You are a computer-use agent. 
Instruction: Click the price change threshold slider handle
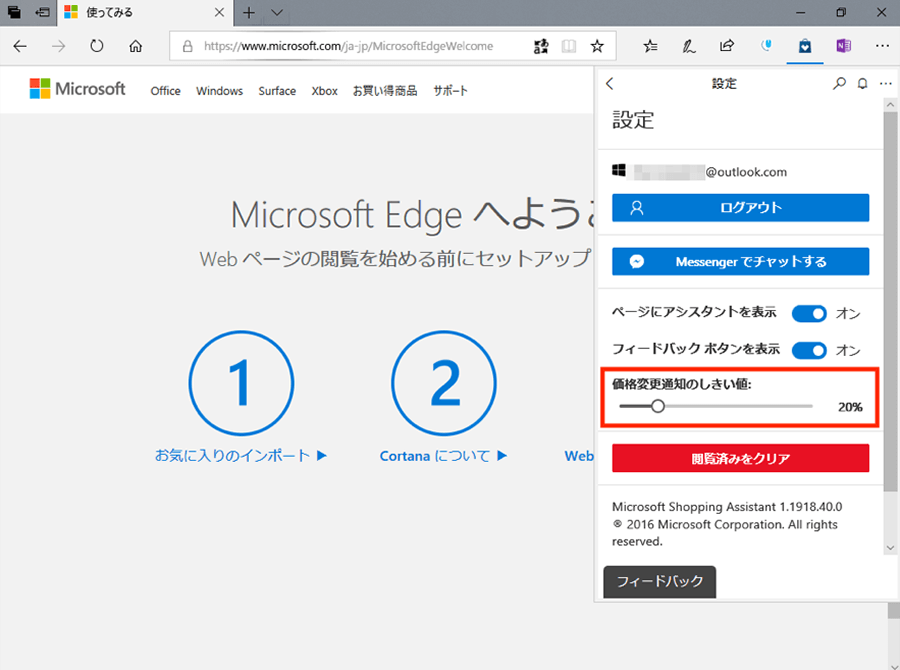657,406
